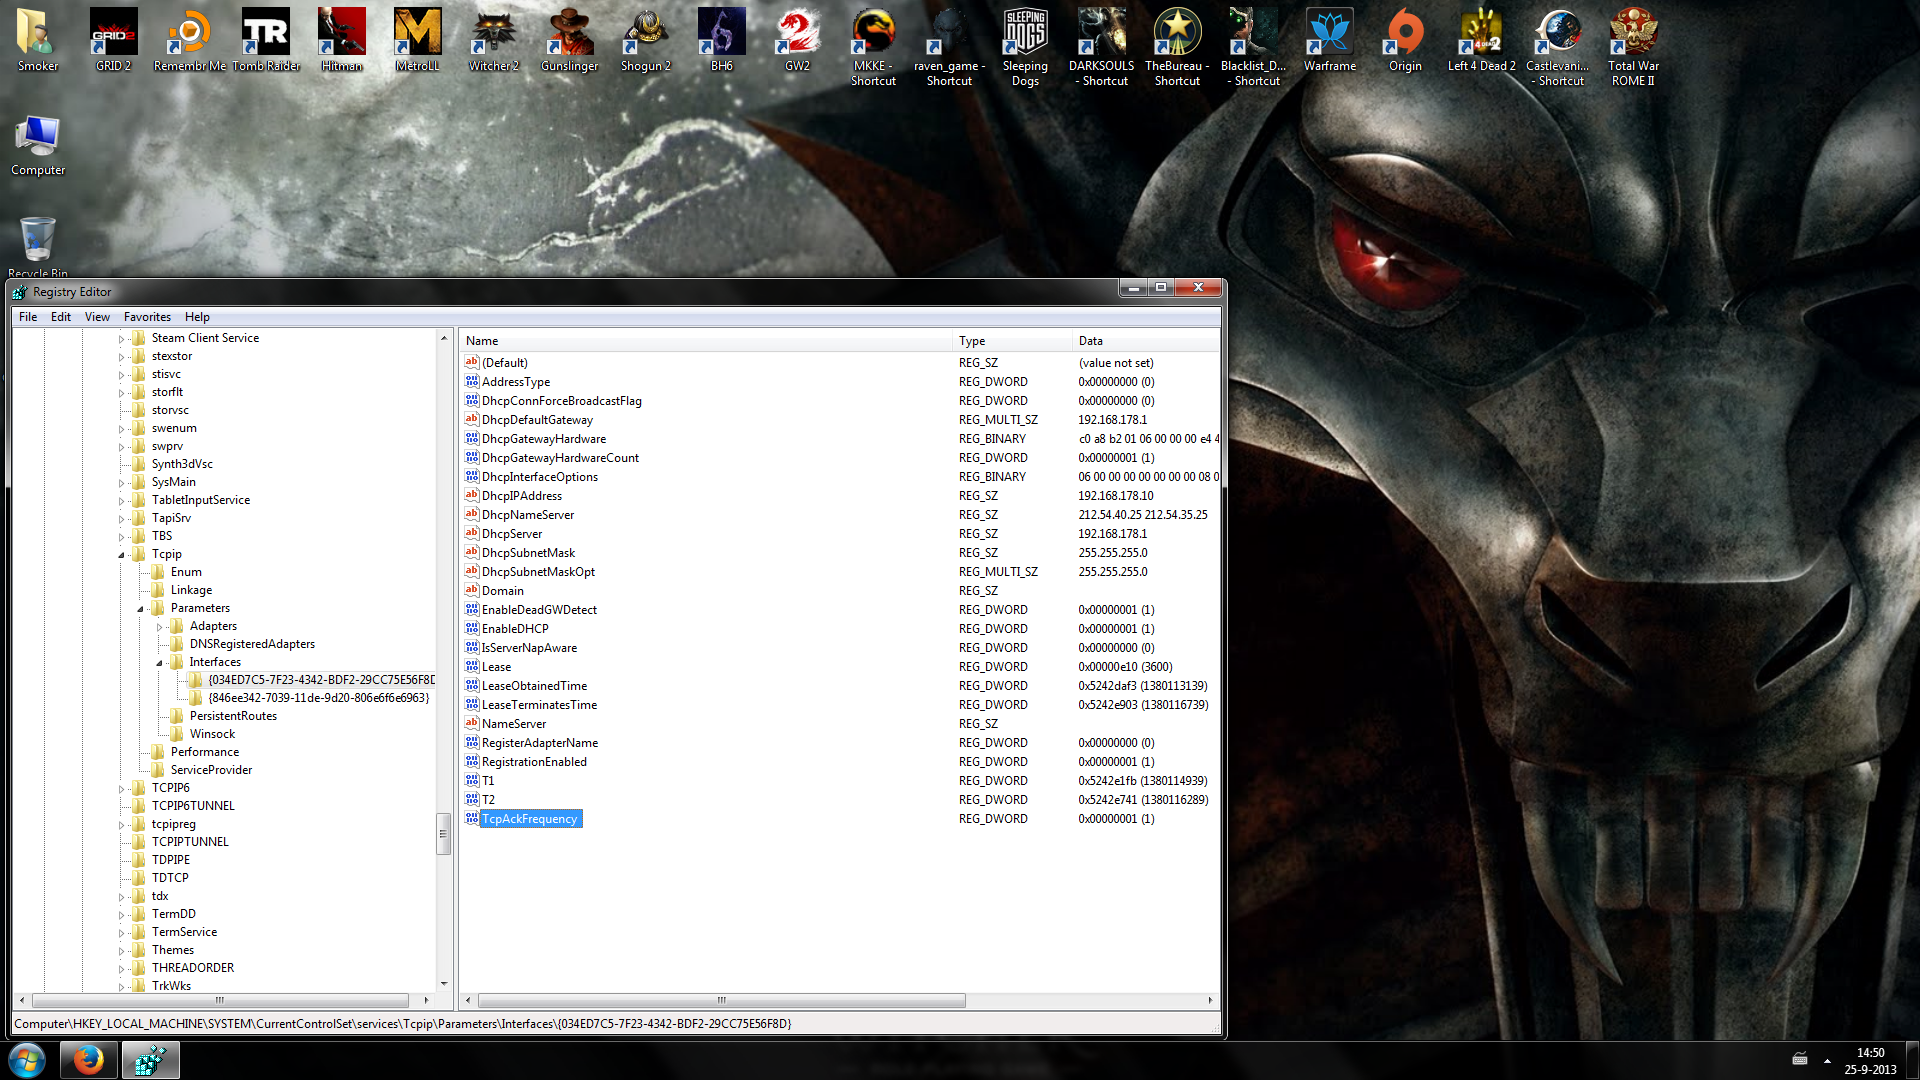This screenshot has width=1920, height=1080.
Task: Click the tree pane vertical scrollbar thumb
Action: 443,834
